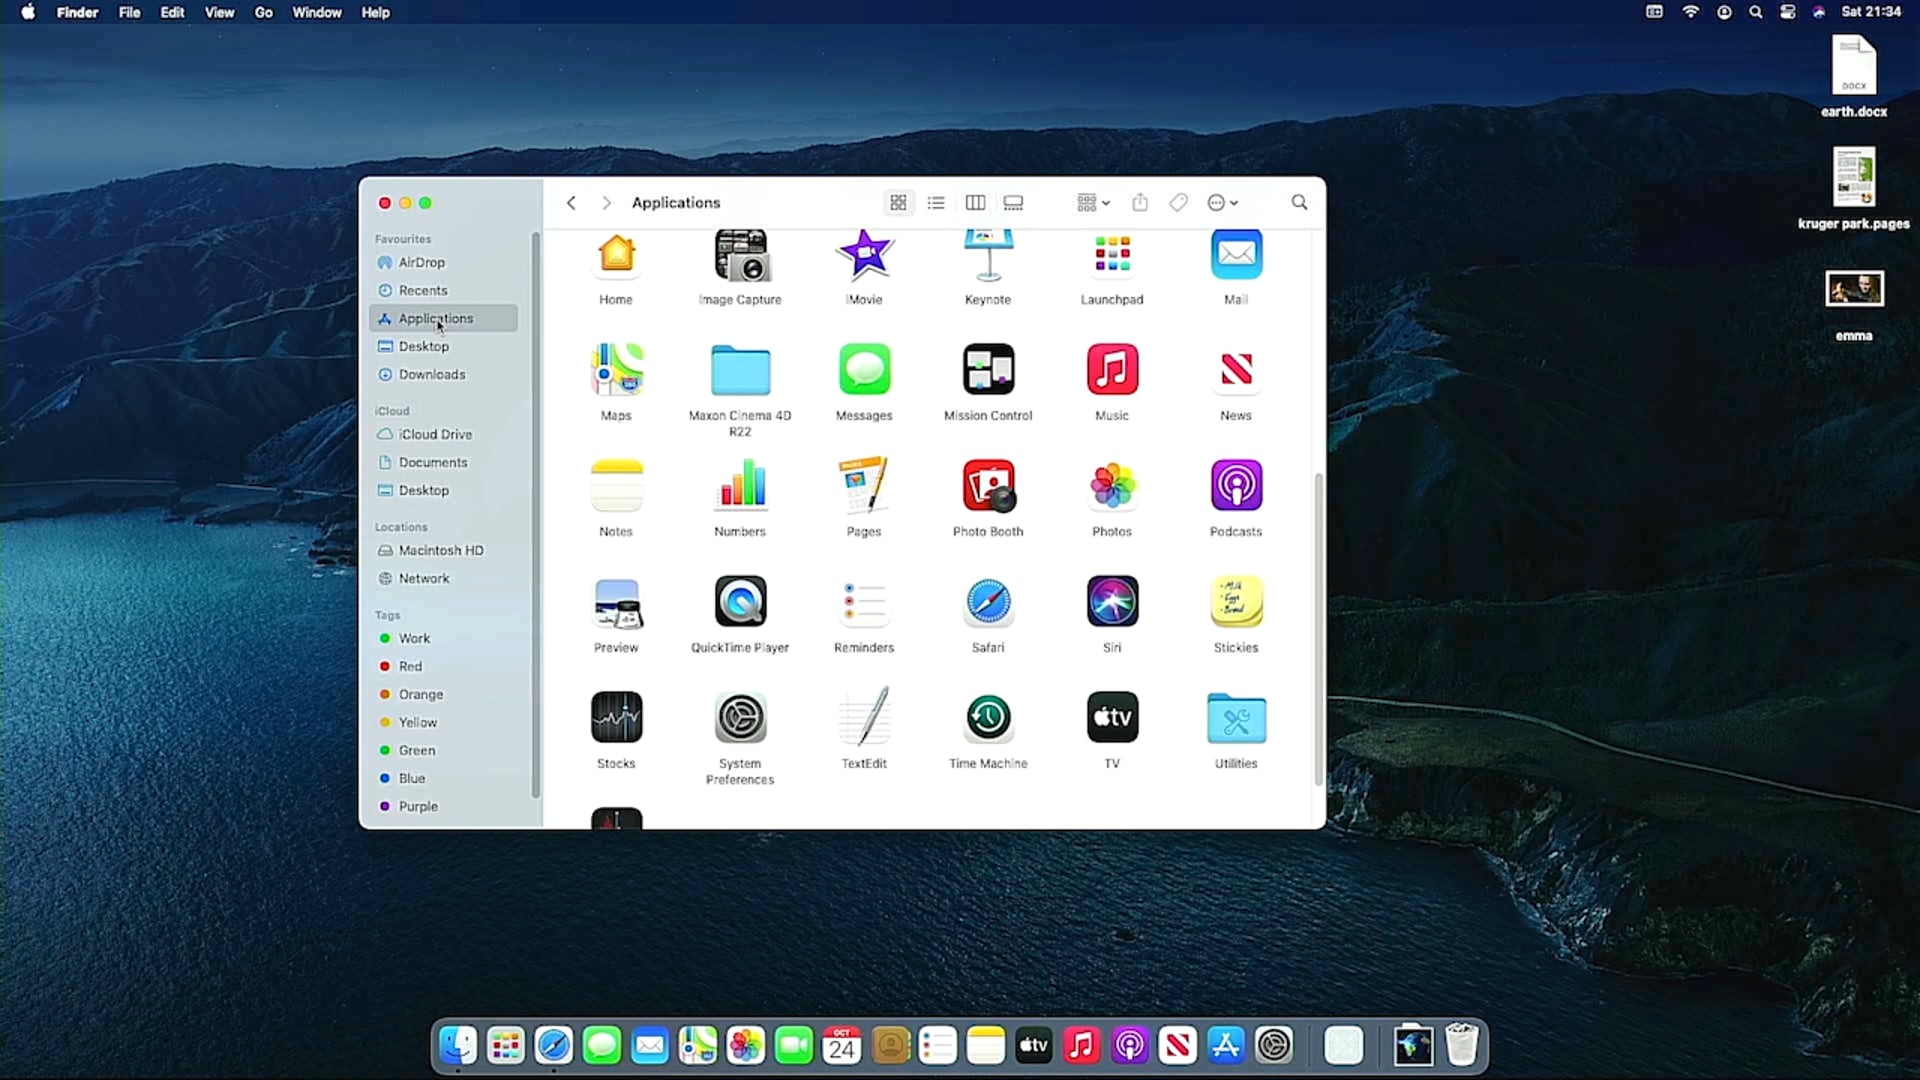Select the Stickies app icon
Image resolution: width=1920 pixels, height=1080 pixels.
(x=1236, y=602)
